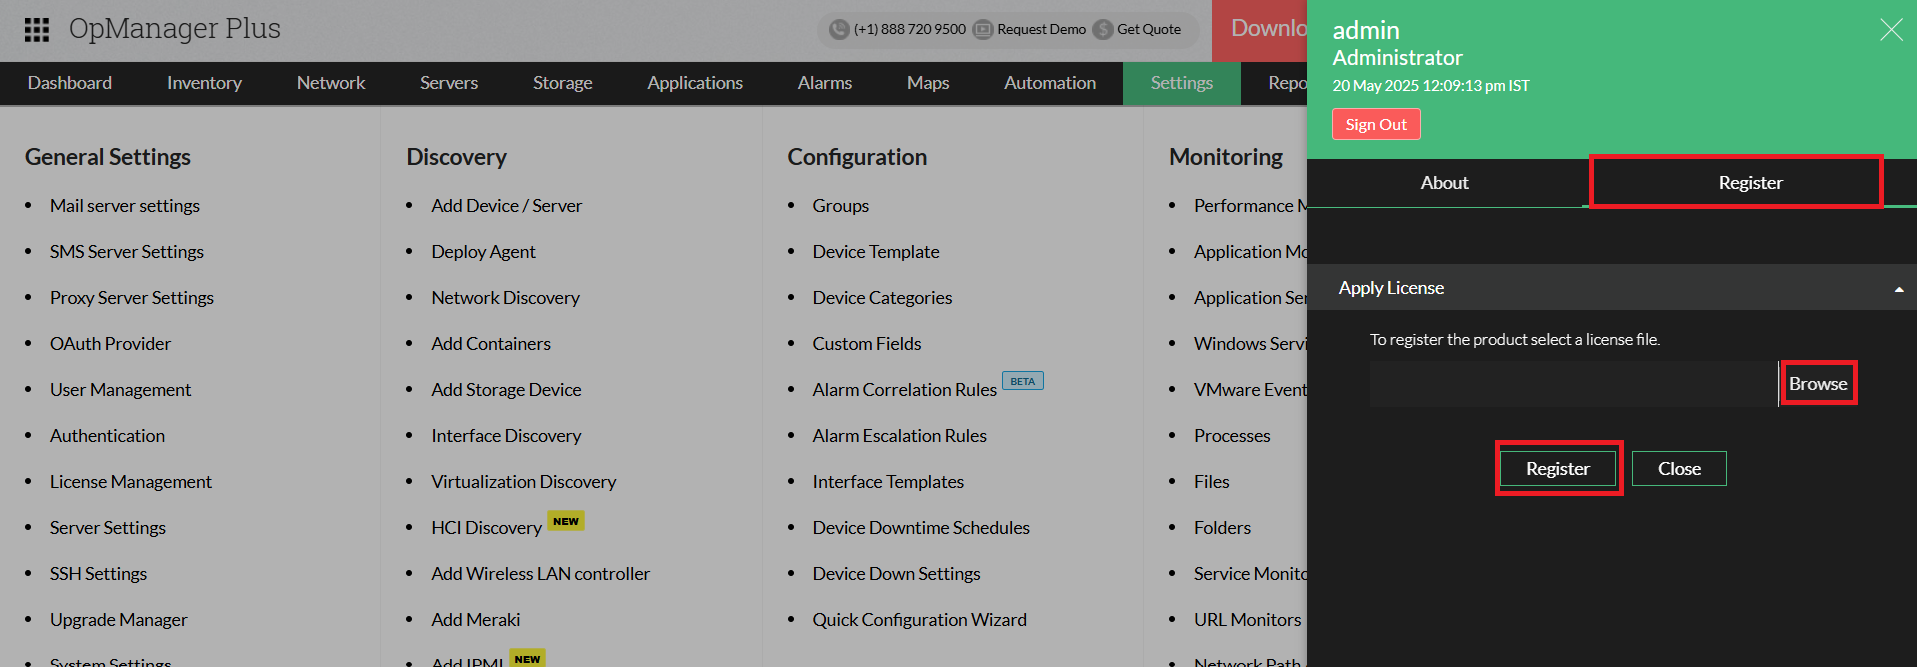This screenshot has width=1917, height=667.
Task: Select the Register tab in profile panel
Action: pos(1750,183)
